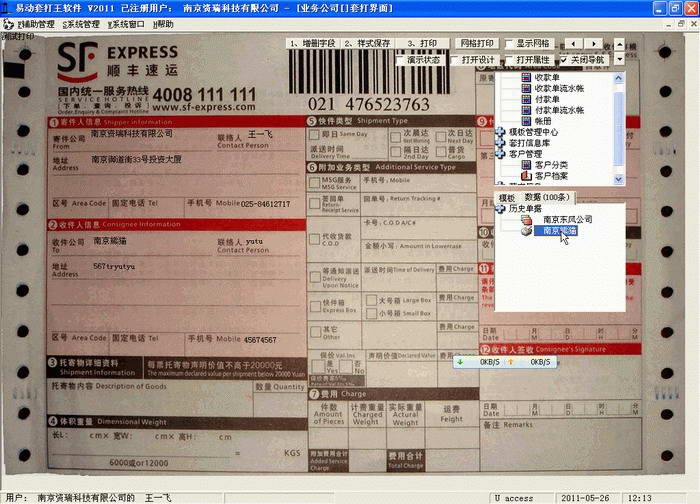
Task: Click the 客户分类 icon
Action: coord(526,165)
